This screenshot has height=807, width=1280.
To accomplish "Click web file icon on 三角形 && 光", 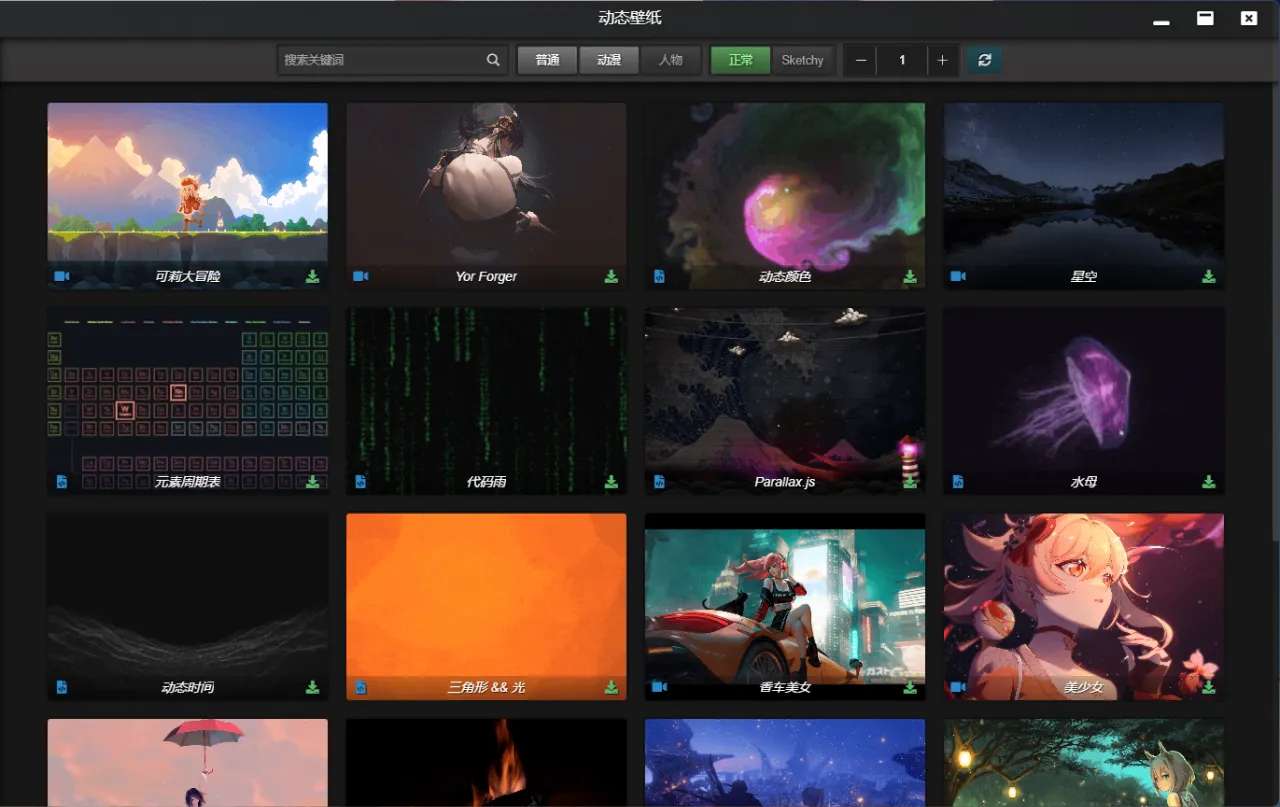I will click(x=361, y=687).
